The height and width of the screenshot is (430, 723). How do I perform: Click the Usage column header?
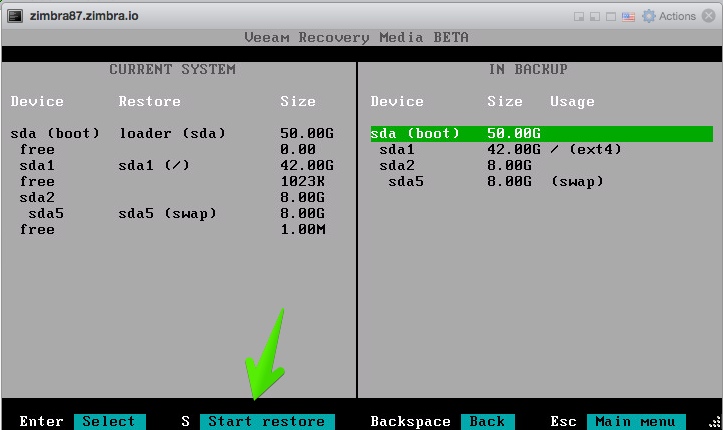pyautogui.click(x=572, y=101)
